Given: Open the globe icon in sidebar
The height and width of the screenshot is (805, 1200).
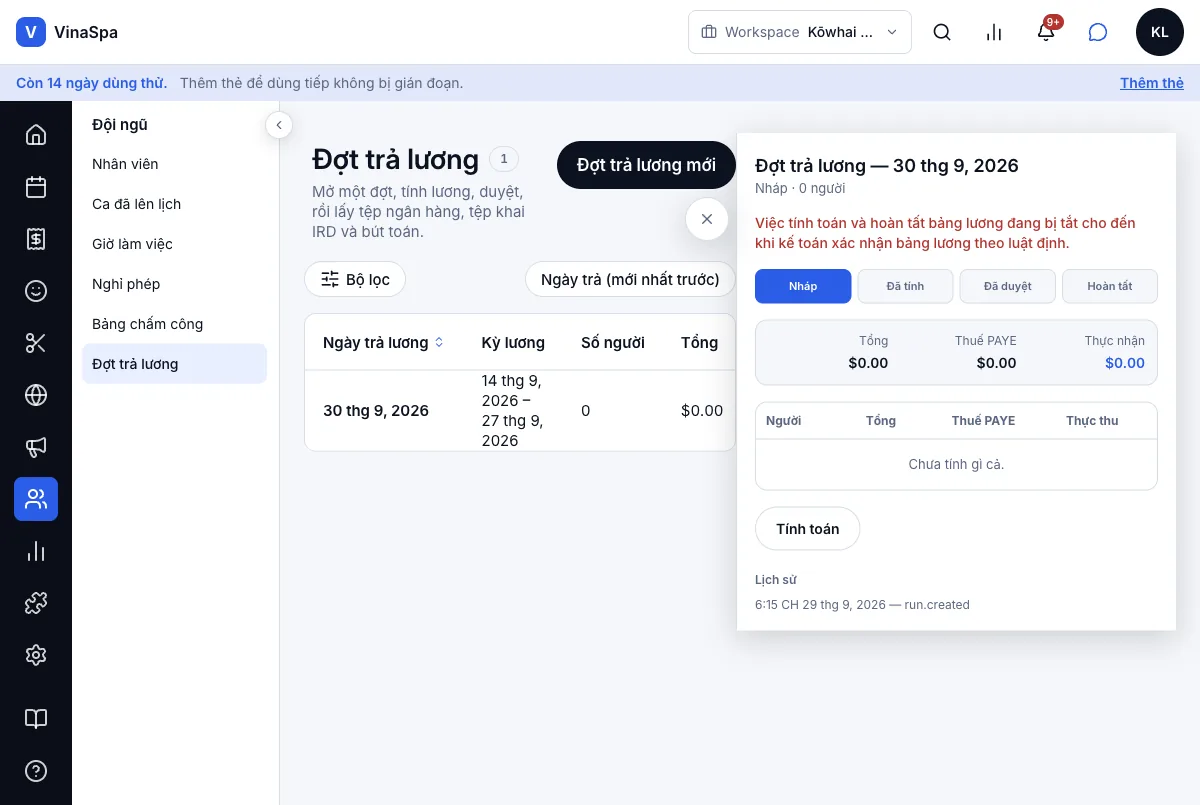Looking at the screenshot, I should tap(36, 395).
